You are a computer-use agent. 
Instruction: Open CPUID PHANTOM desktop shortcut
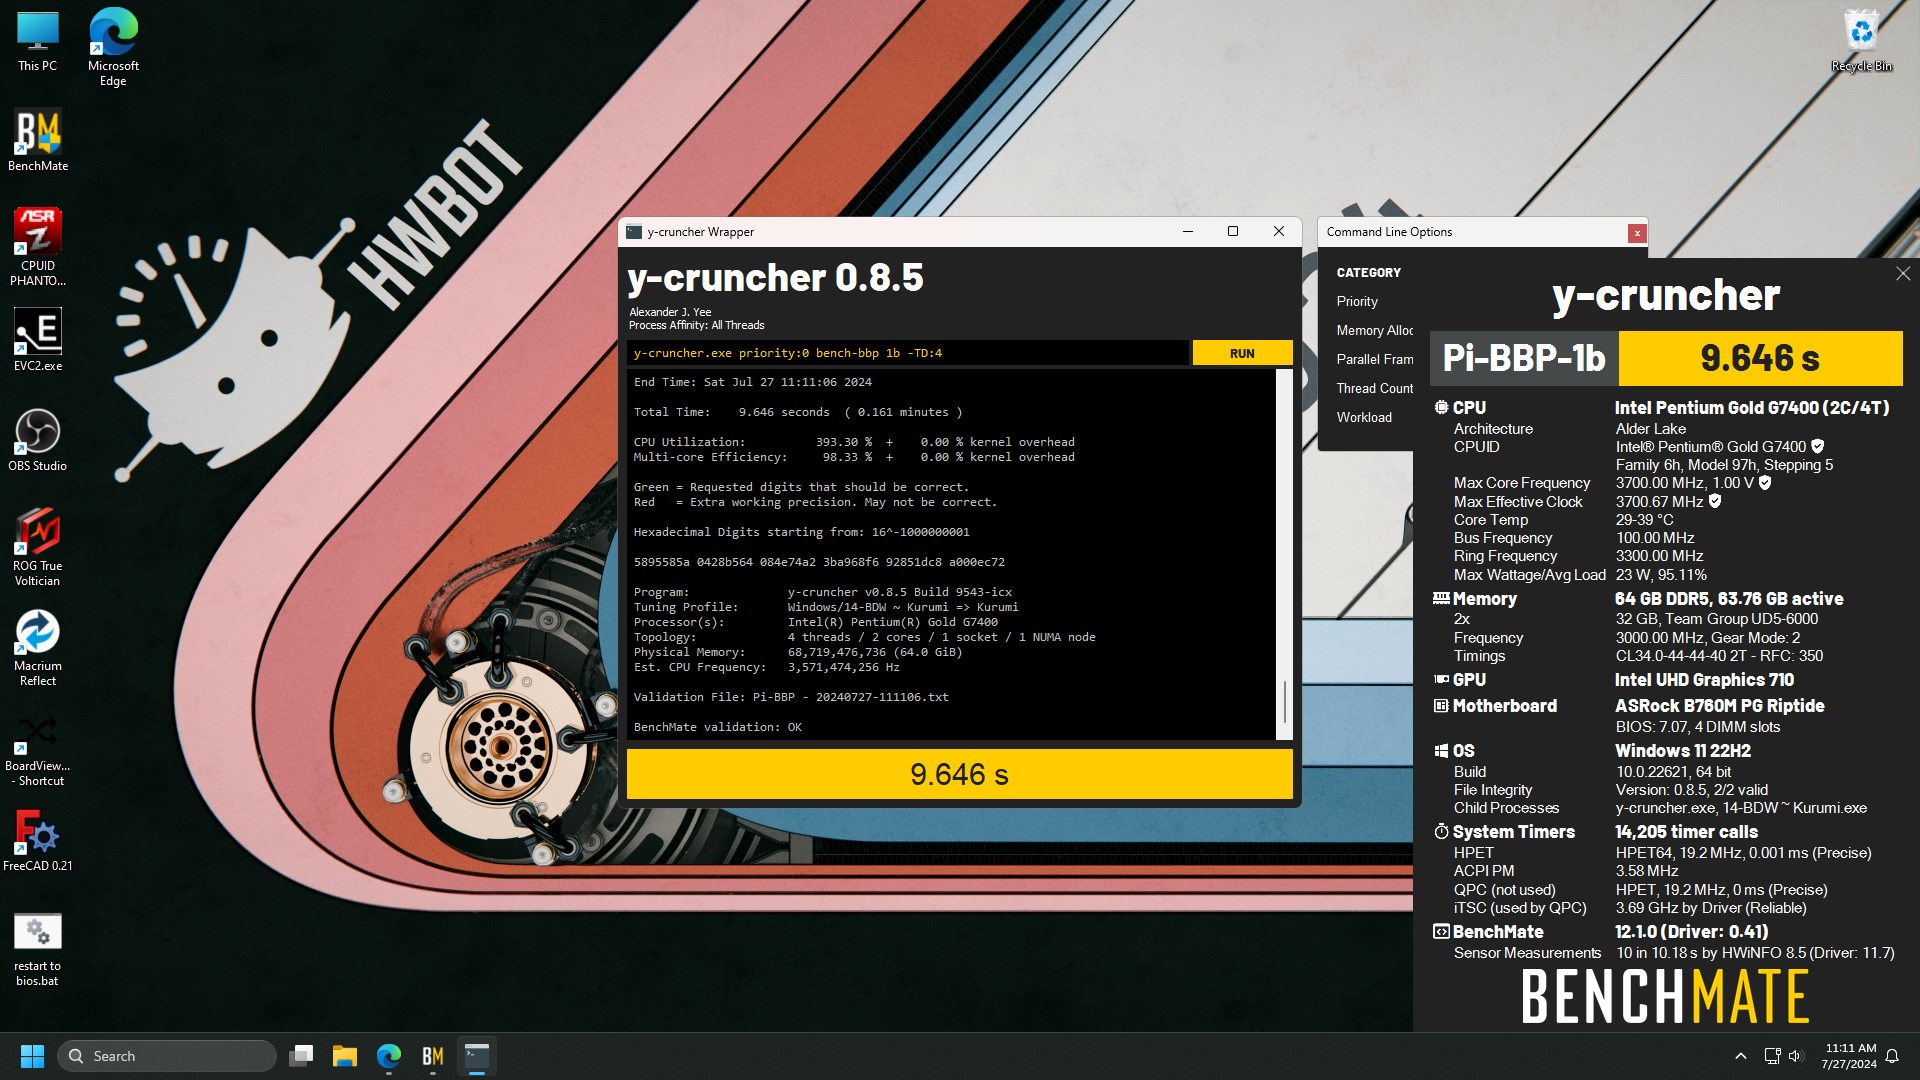click(x=38, y=247)
